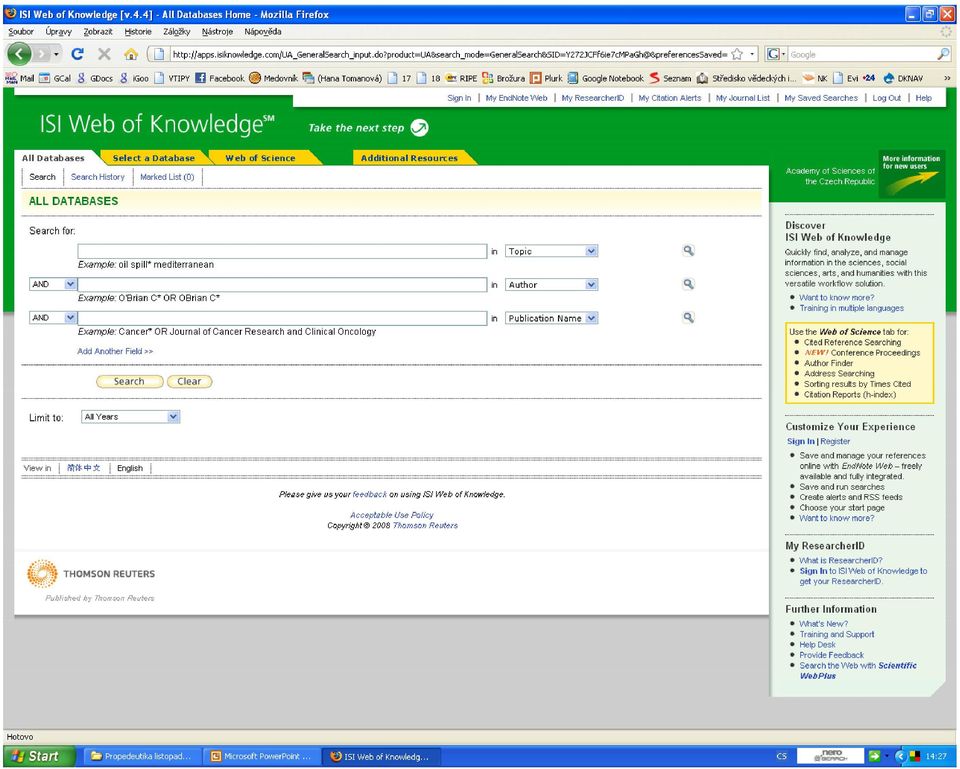The height and width of the screenshot is (769, 960).
Task: Open the RIPE bookmark
Action: coord(461,78)
